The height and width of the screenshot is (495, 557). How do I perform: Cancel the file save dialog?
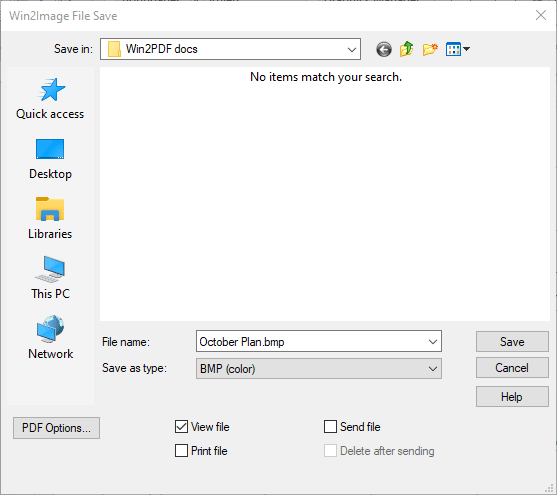(x=512, y=368)
